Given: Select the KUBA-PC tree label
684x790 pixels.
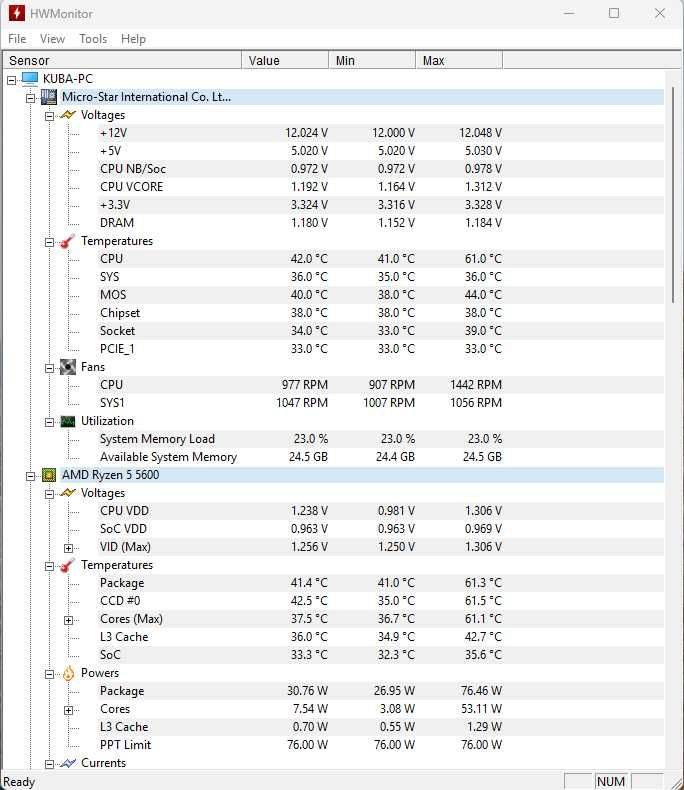Looking at the screenshot, I should click(68, 79).
